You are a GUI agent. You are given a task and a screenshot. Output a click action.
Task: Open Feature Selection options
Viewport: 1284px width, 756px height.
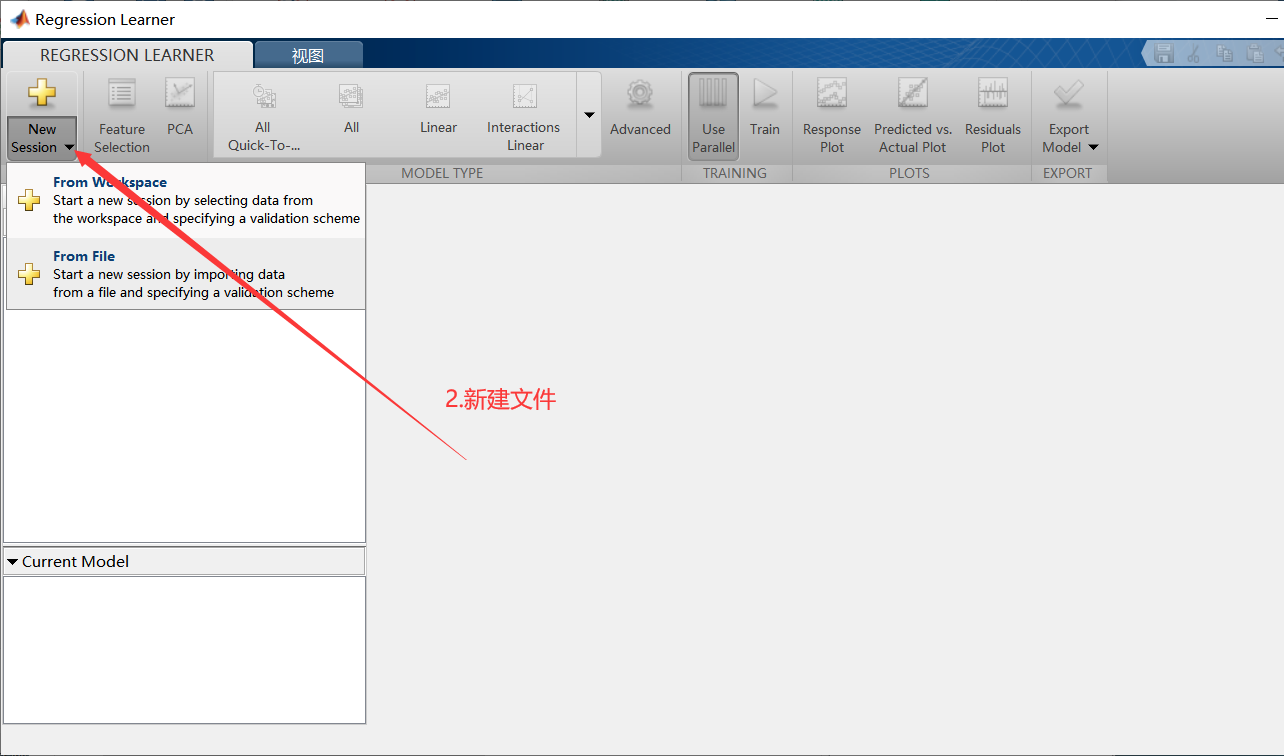click(122, 116)
